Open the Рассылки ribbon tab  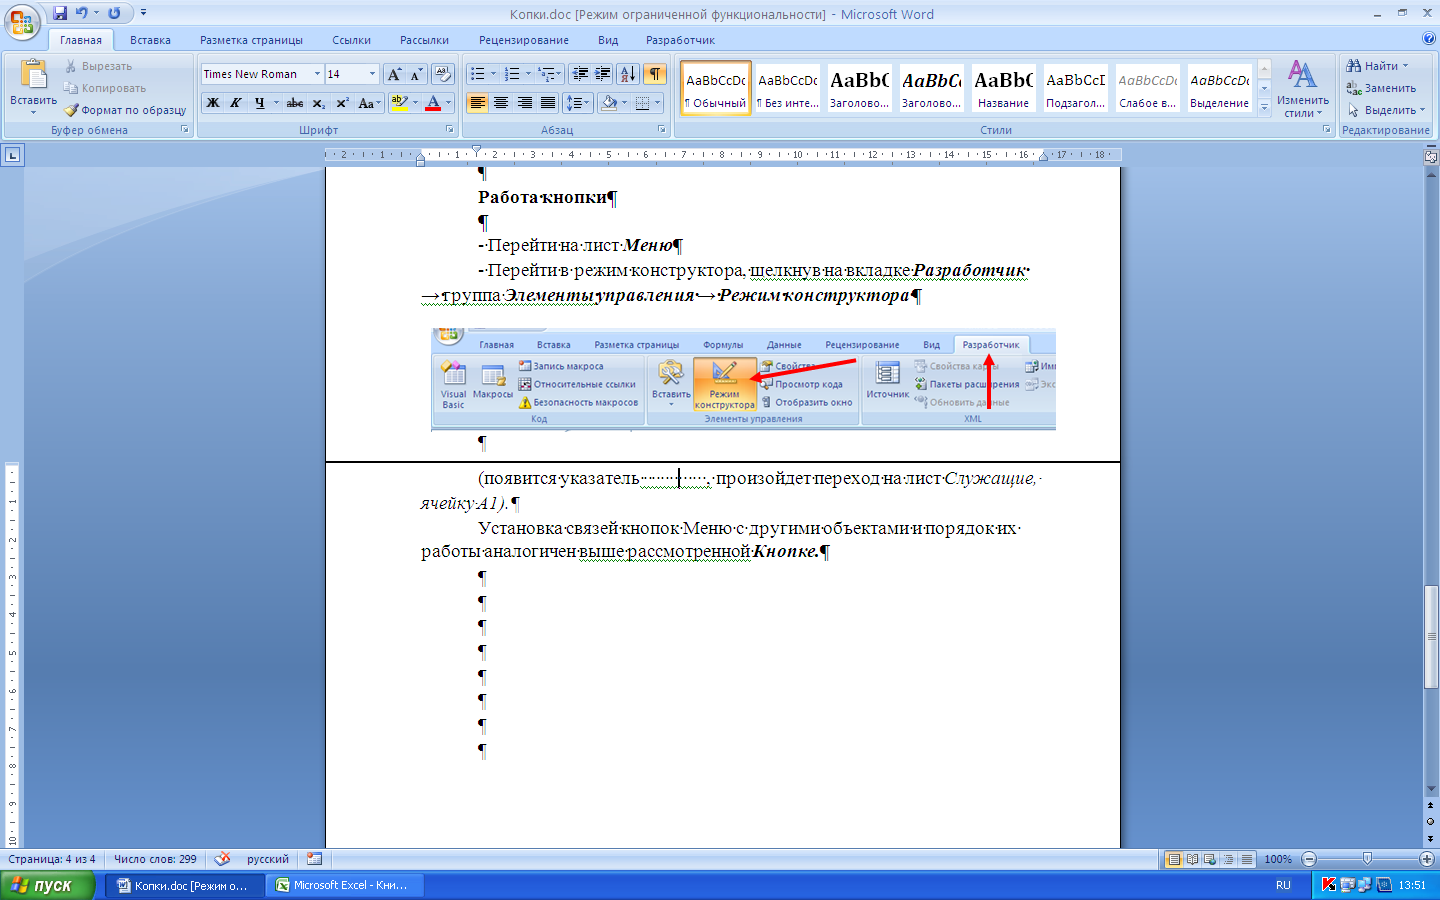pos(424,40)
